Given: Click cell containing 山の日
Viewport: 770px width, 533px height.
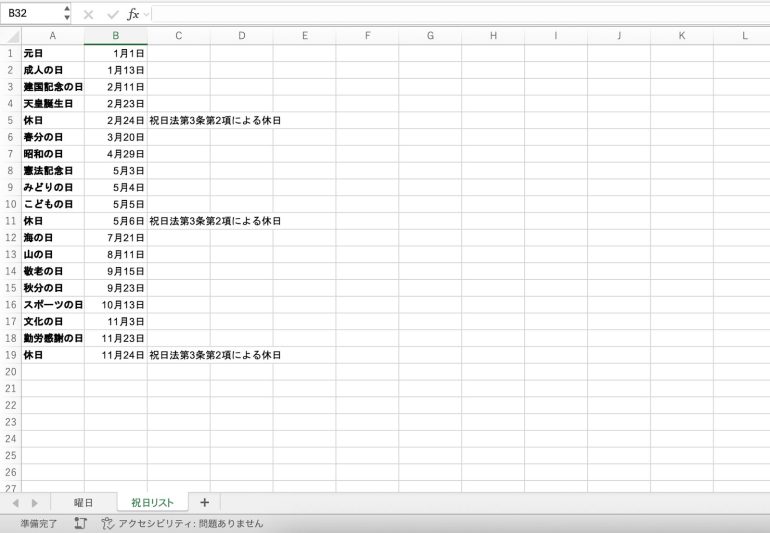Looking at the screenshot, I should pos(53,254).
